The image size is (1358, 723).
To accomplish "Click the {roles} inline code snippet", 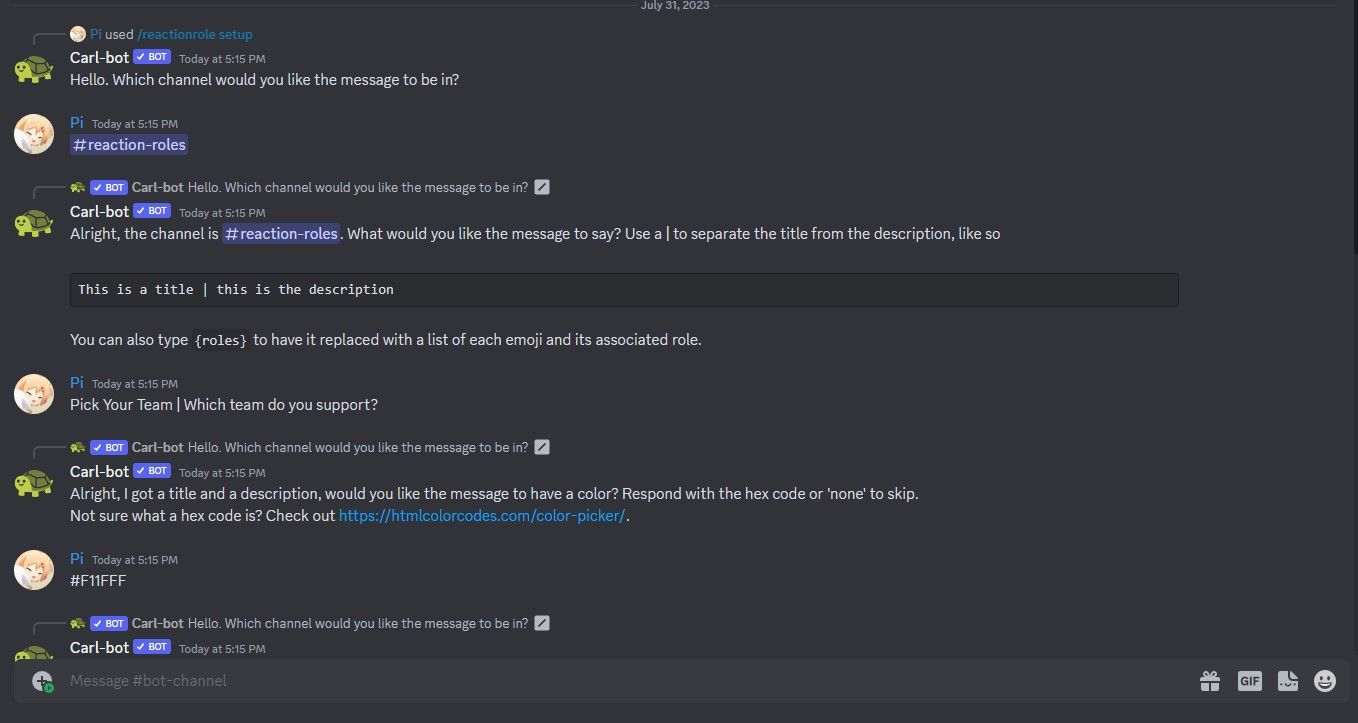I will pos(220,340).
